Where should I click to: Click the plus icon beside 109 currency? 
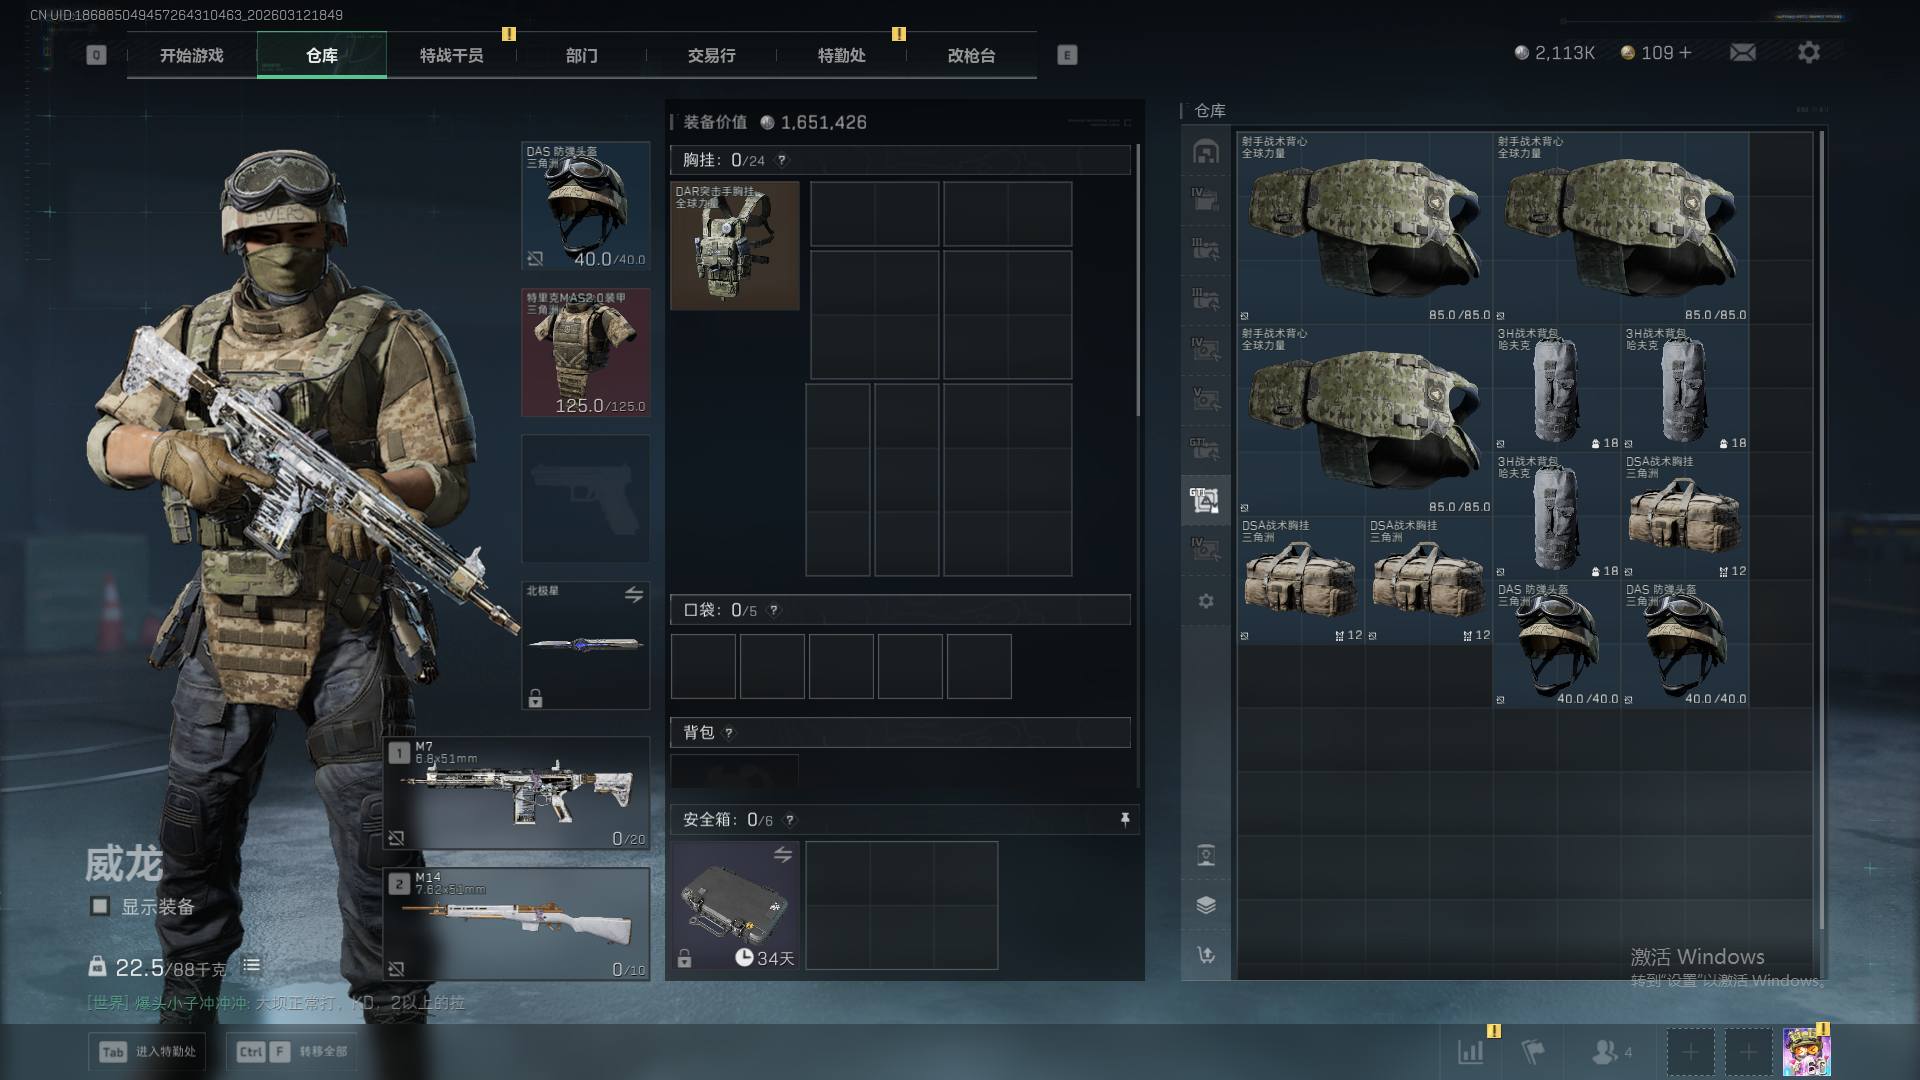coord(1685,52)
